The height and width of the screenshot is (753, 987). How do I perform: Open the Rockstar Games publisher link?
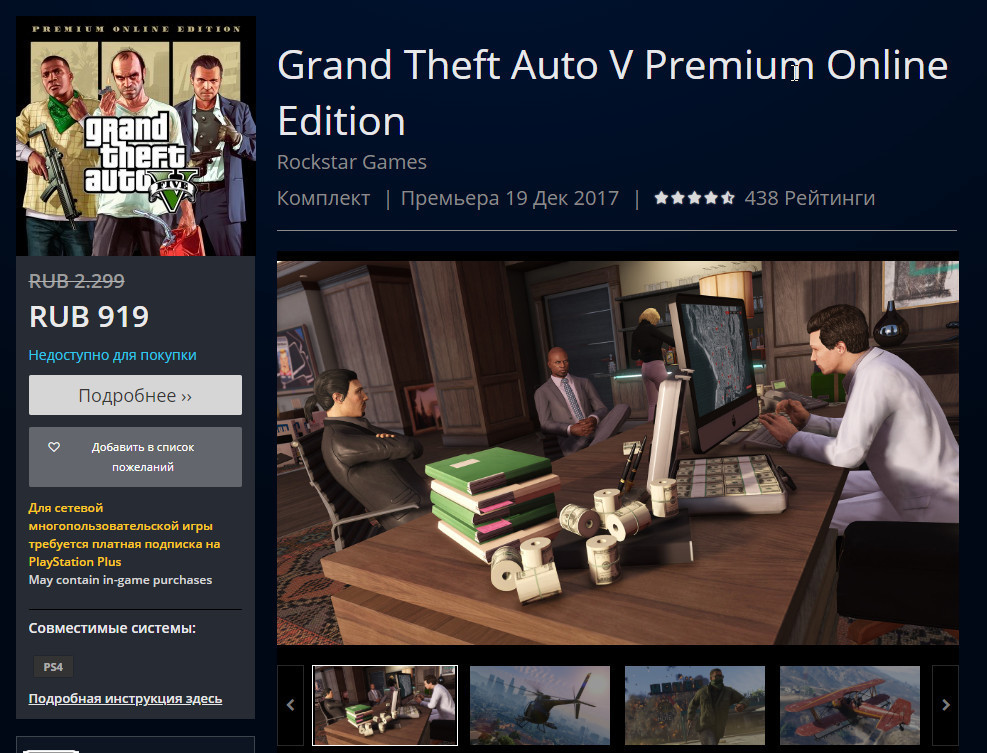tap(352, 162)
